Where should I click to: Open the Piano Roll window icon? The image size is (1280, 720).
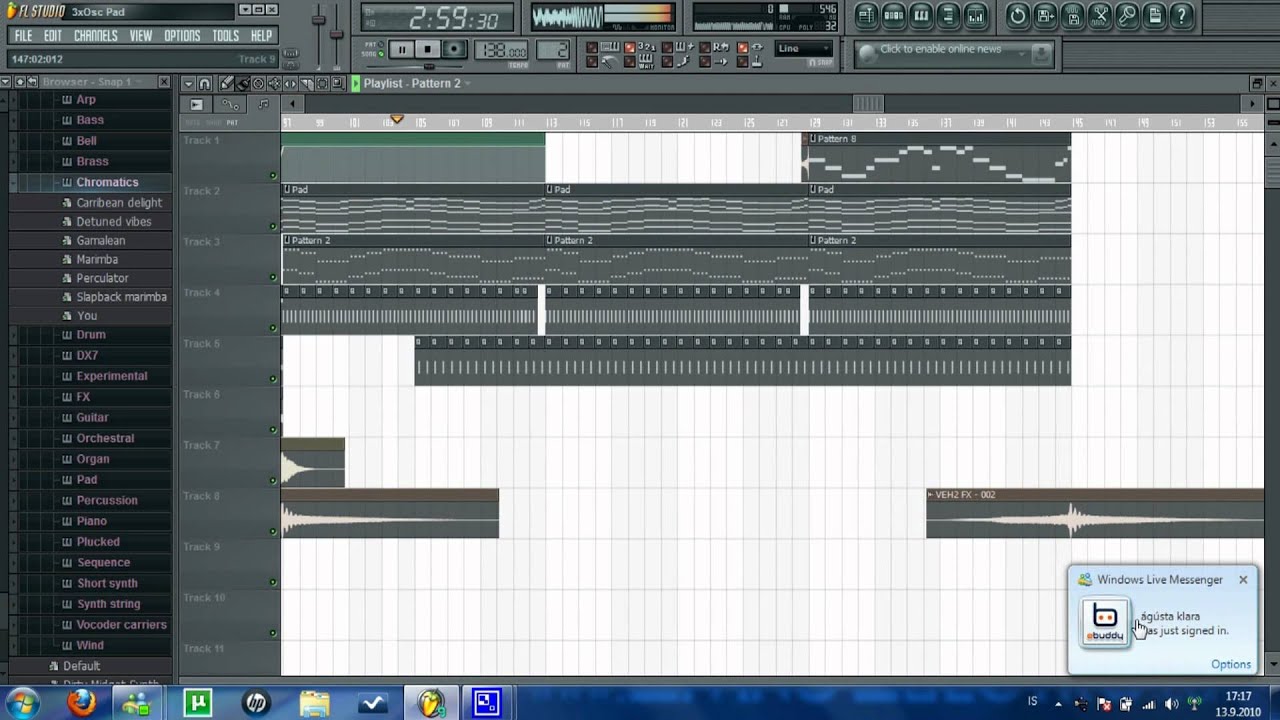point(921,15)
